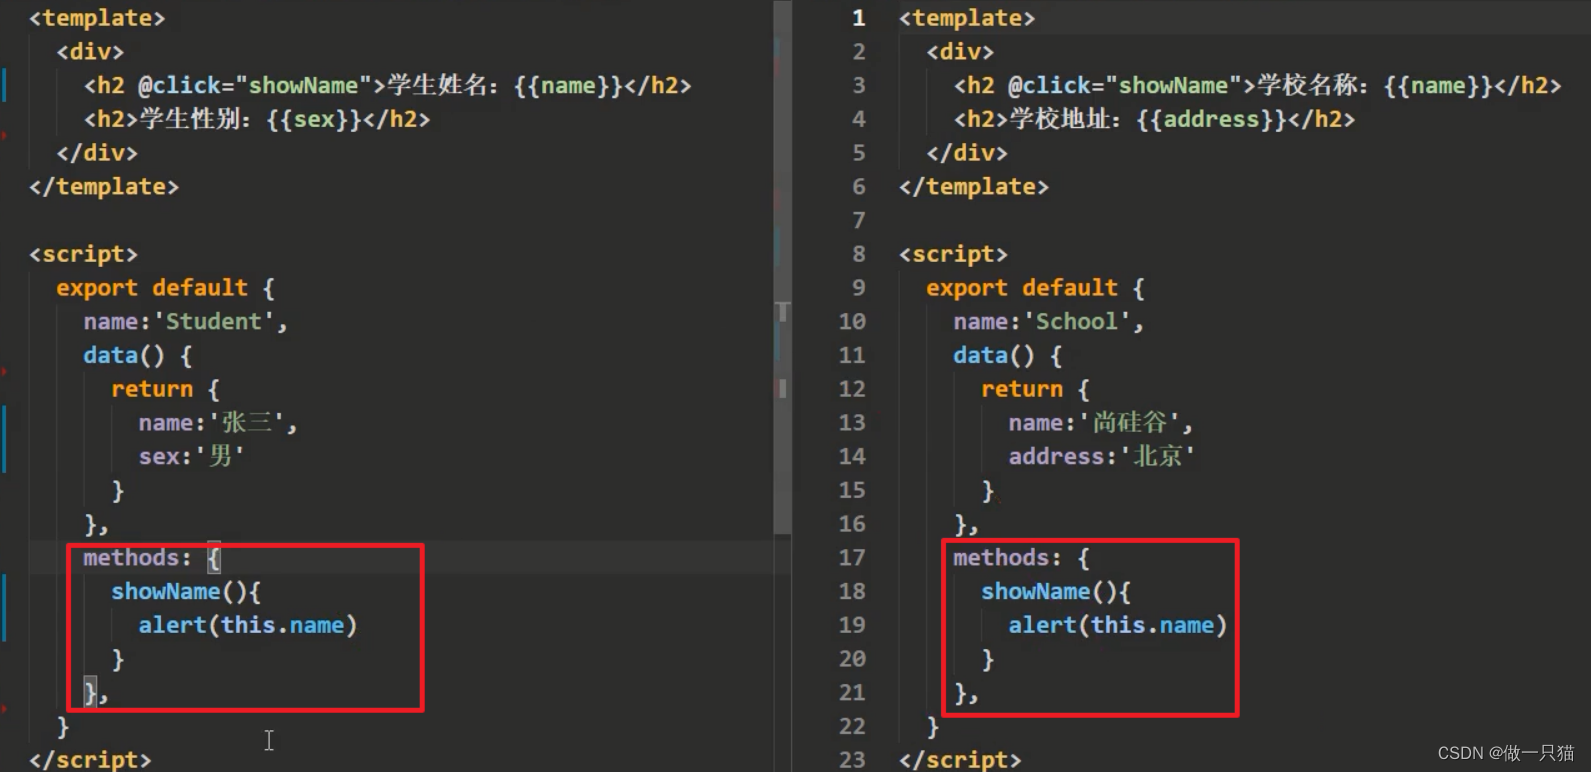Viewport: 1591px width, 772px height.
Task: Click showName(){ in the left editor
Action: 186,592
